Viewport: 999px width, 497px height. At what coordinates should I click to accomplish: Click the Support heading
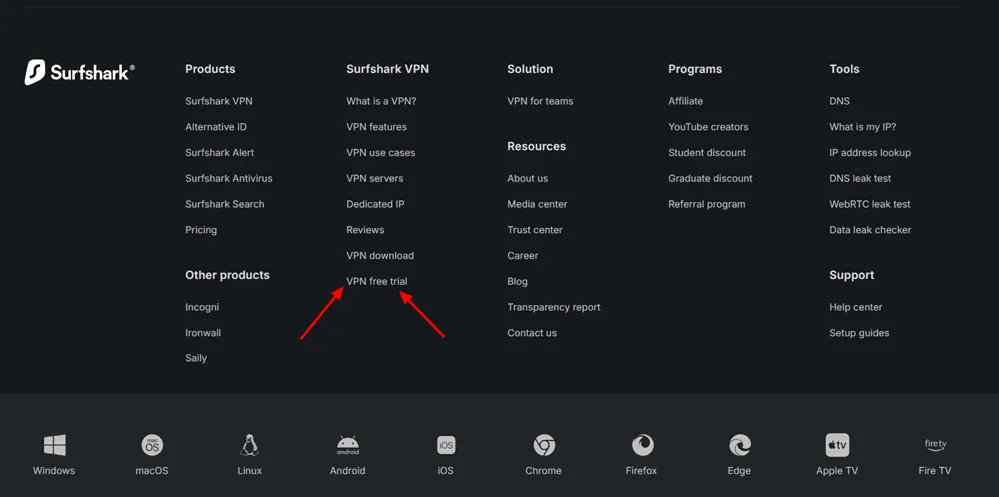pyautogui.click(x=852, y=275)
